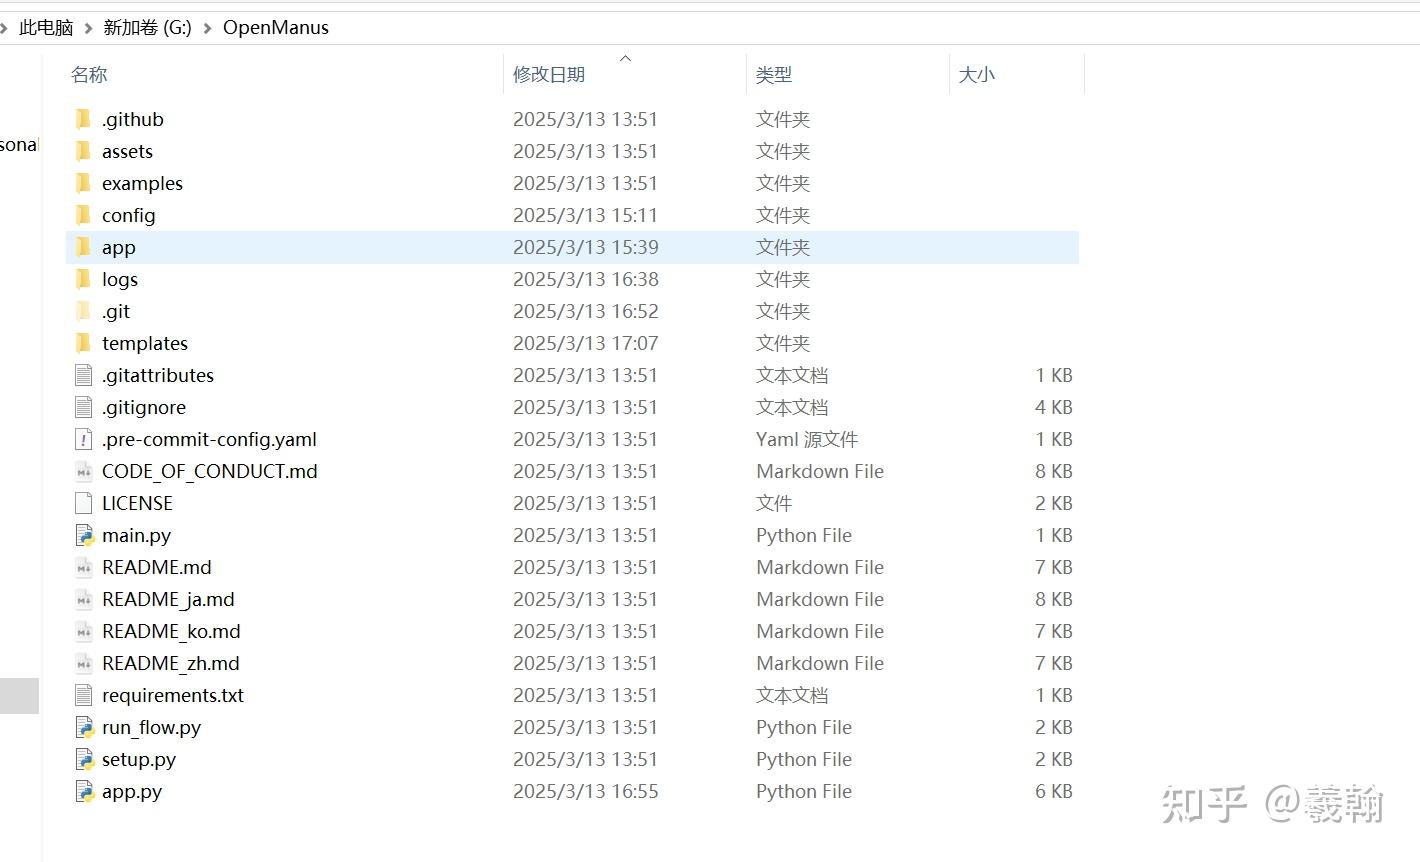Click the 2025/3/13 17:07 date of templates
The height and width of the screenshot is (862, 1420).
586,344
